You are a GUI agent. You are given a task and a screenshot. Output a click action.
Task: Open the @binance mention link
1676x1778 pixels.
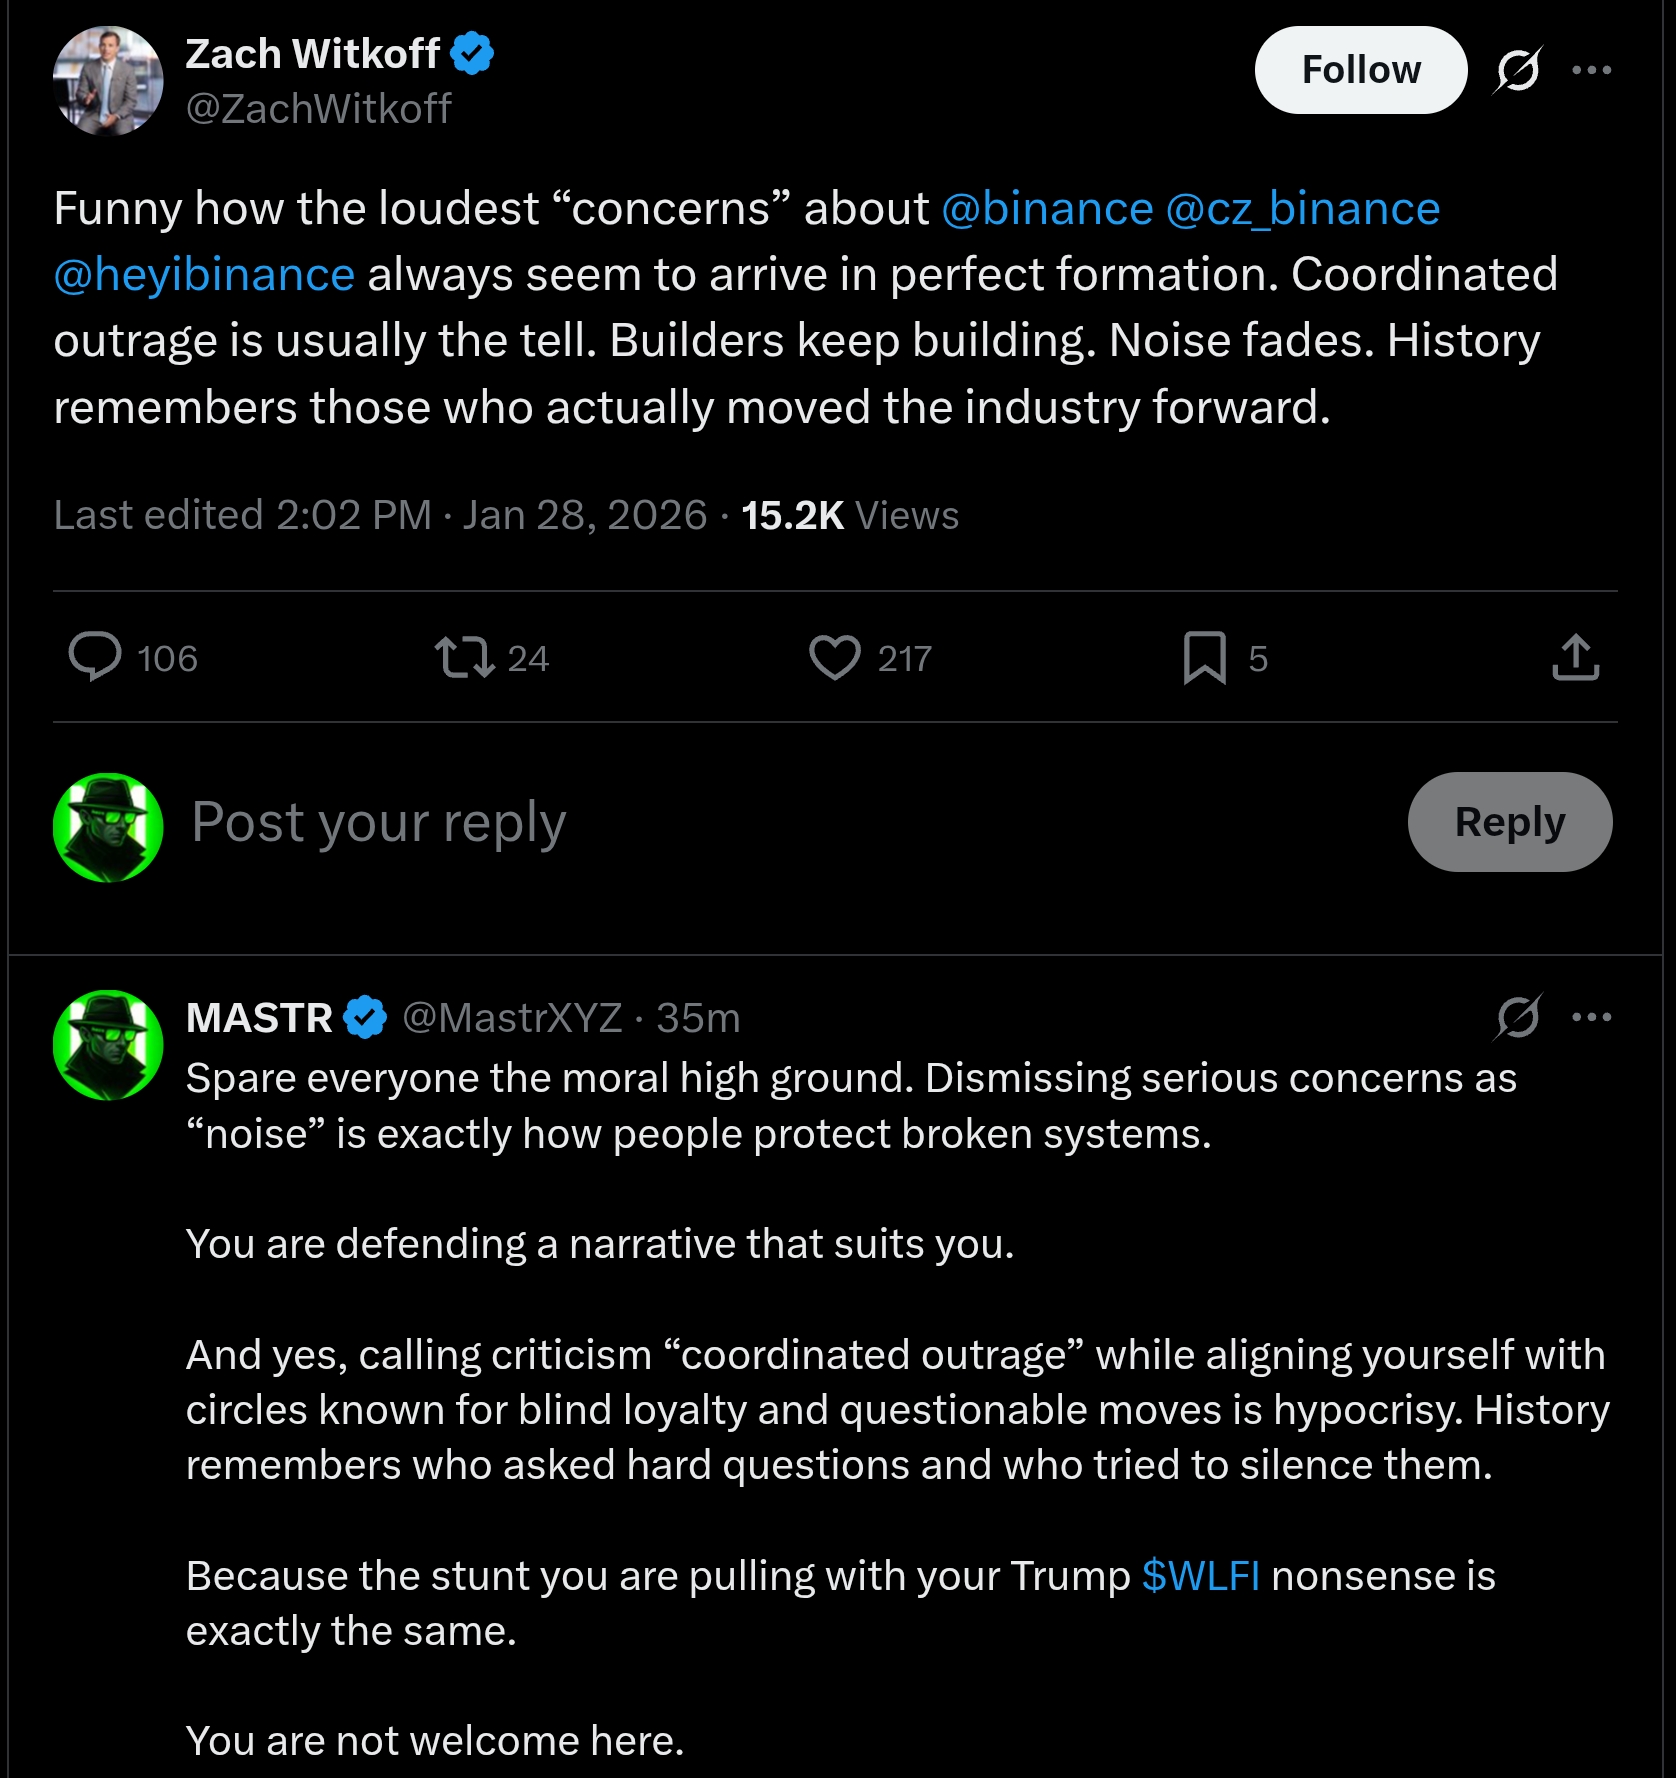(1047, 209)
